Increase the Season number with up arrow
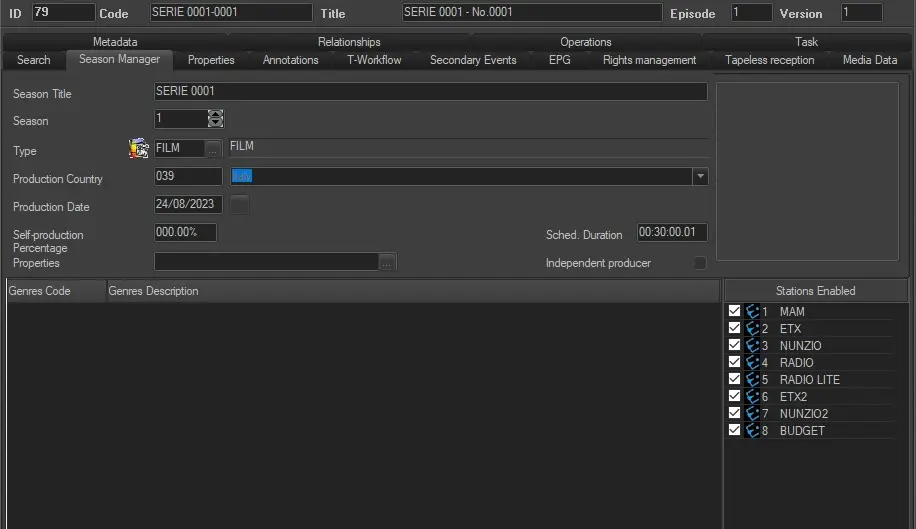This screenshot has height=529, width=916. point(216,114)
